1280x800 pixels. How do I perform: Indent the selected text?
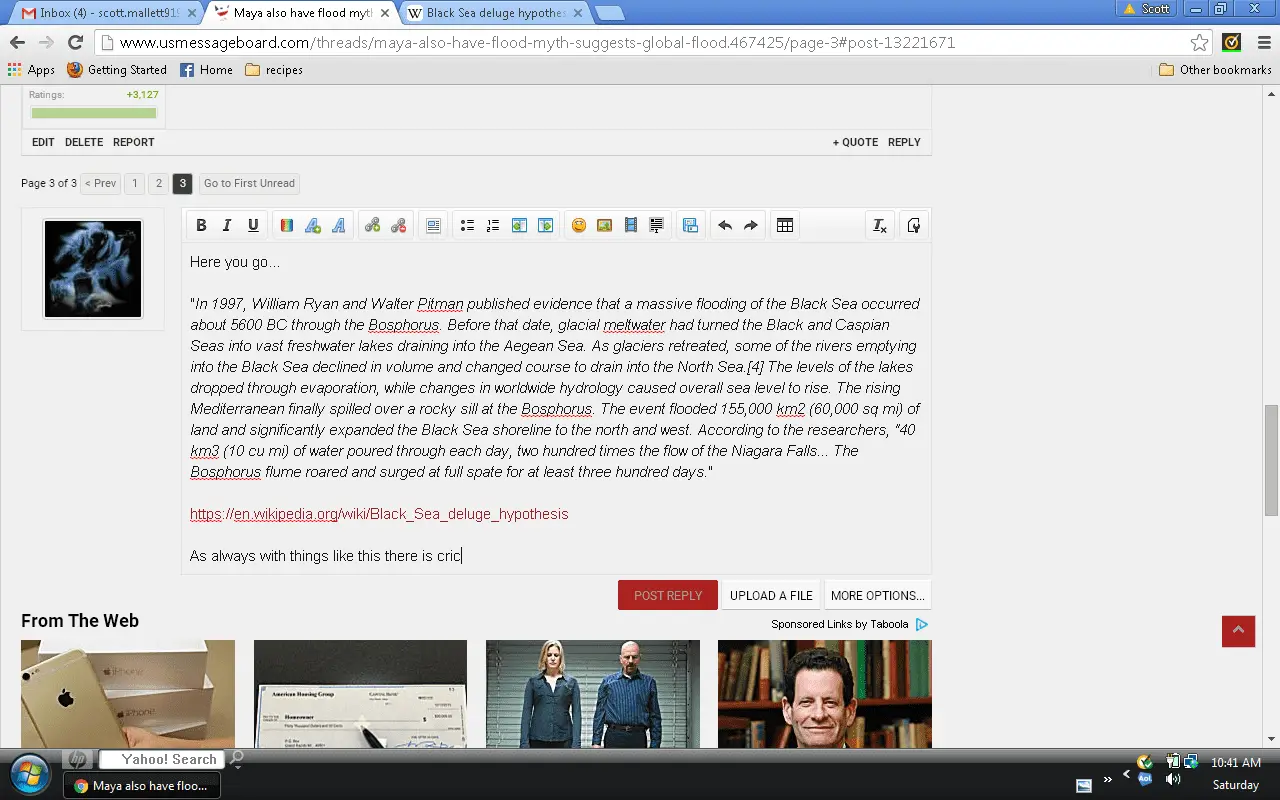[x=545, y=226]
